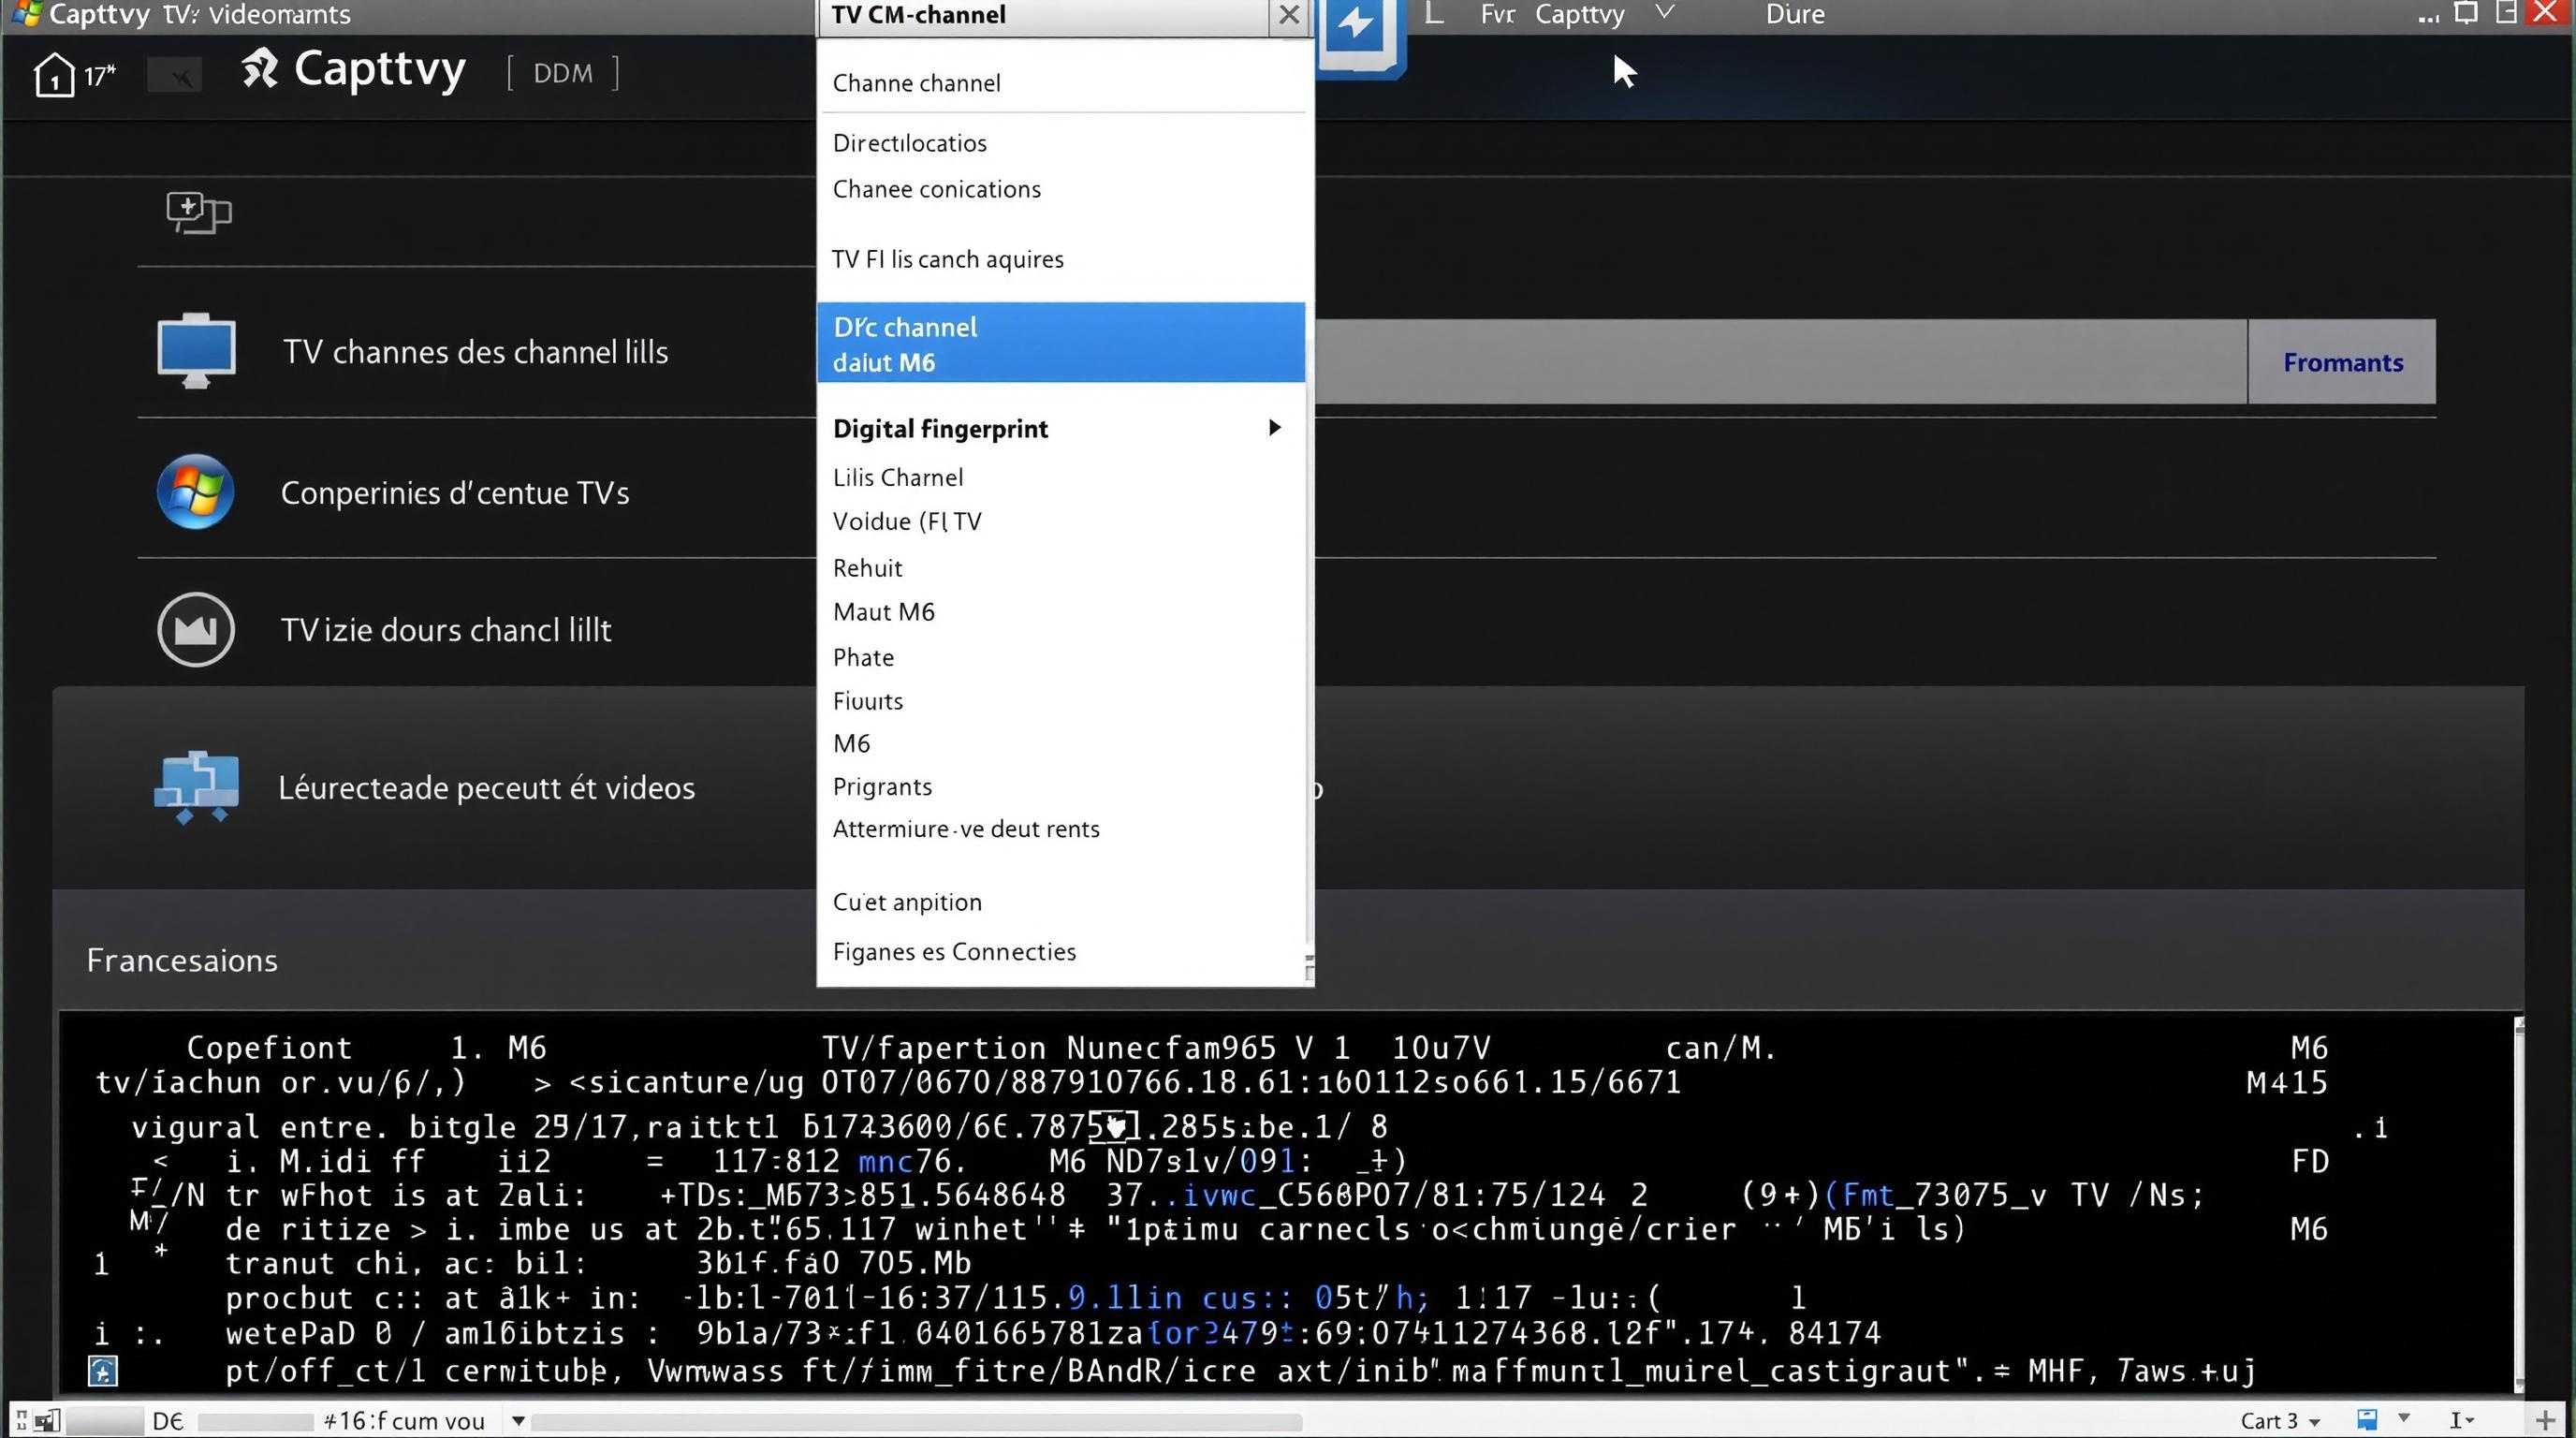Open TV izie dours chancl lillt row
This screenshot has width=2576, height=1438.
(445, 630)
